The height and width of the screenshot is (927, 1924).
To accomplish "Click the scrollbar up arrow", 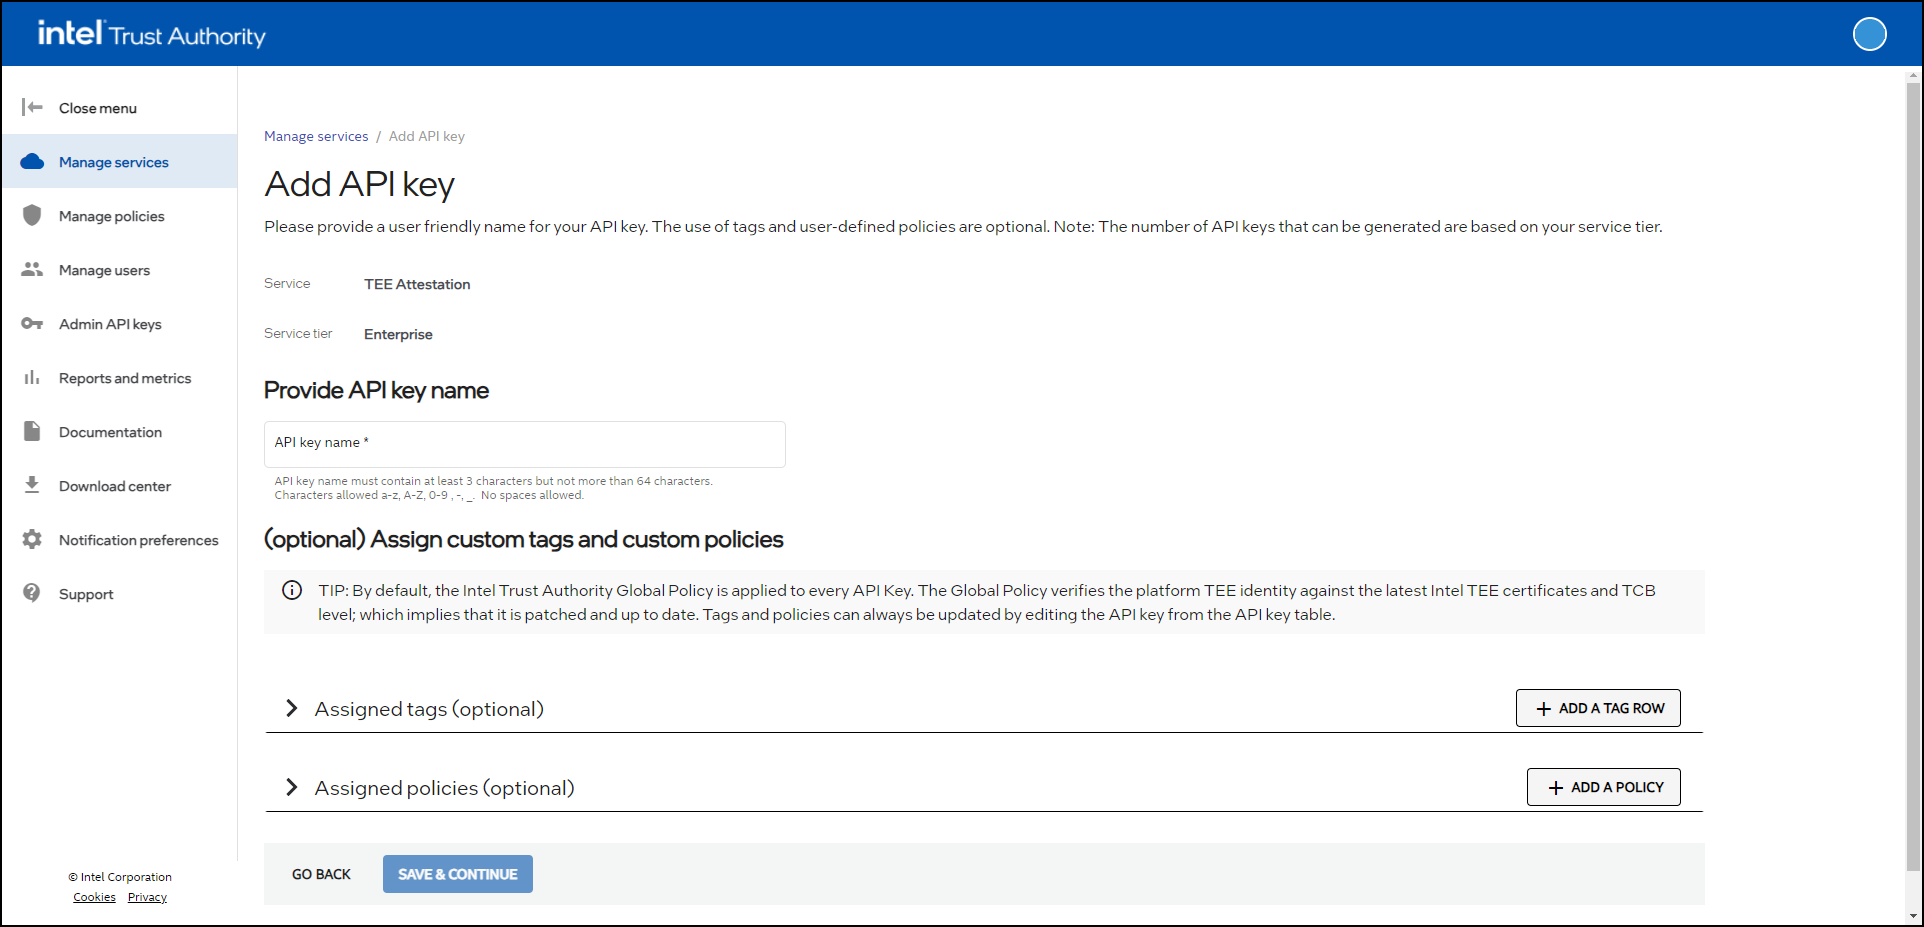I will click(1913, 74).
